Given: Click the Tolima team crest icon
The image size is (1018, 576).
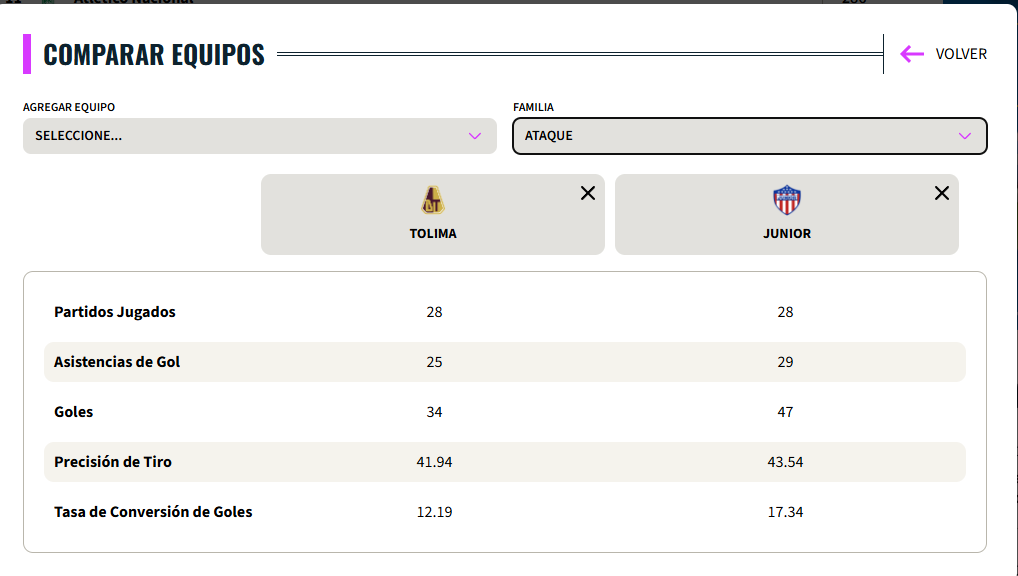Looking at the screenshot, I should [x=433, y=201].
